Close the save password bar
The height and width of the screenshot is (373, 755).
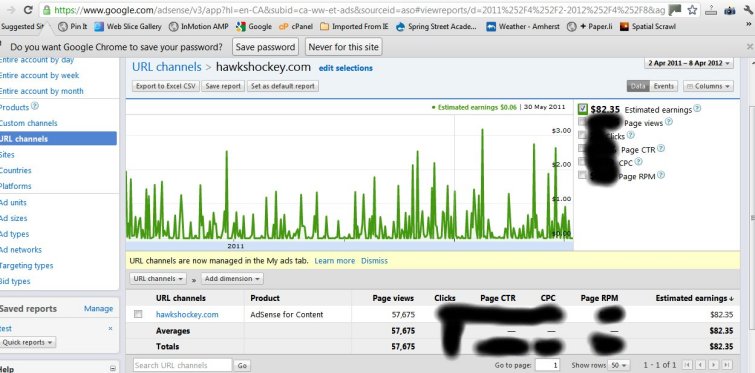(x=750, y=47)
